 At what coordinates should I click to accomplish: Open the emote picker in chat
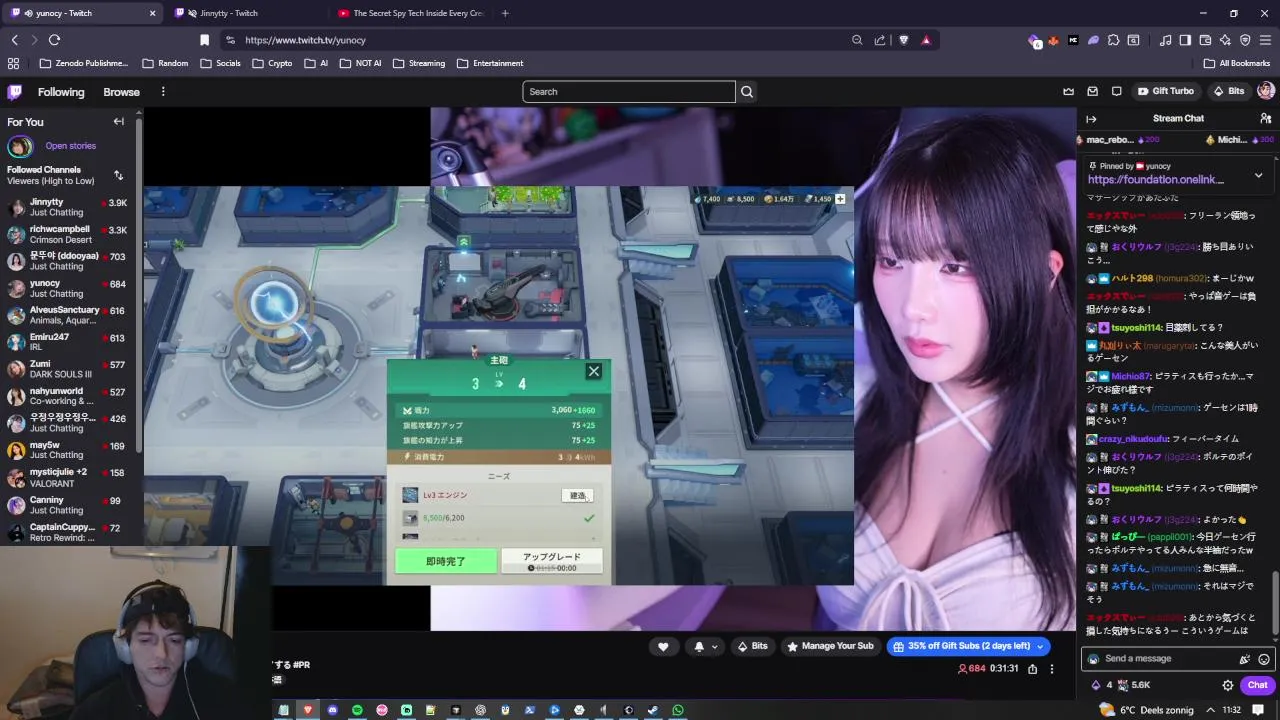[x=1264, y=659]
